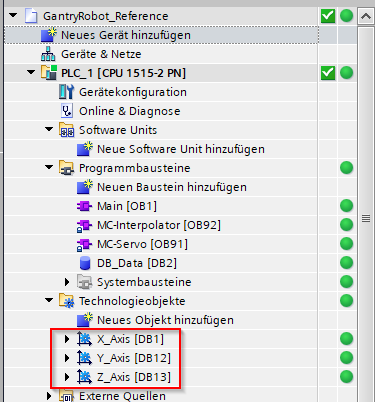Open the 'Online & Diagnose' entry

(130, 111)
